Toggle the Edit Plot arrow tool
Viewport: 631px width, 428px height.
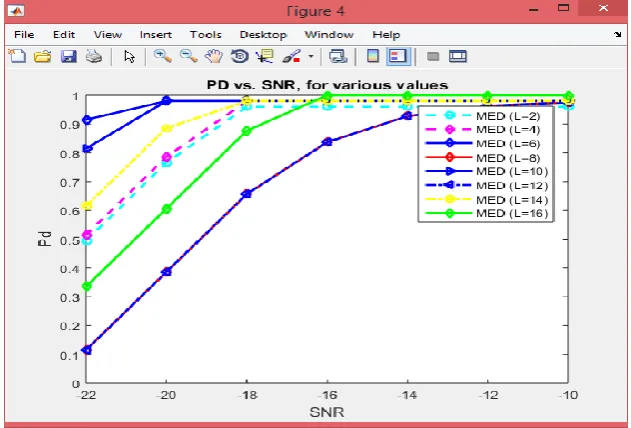pos(129,57)
